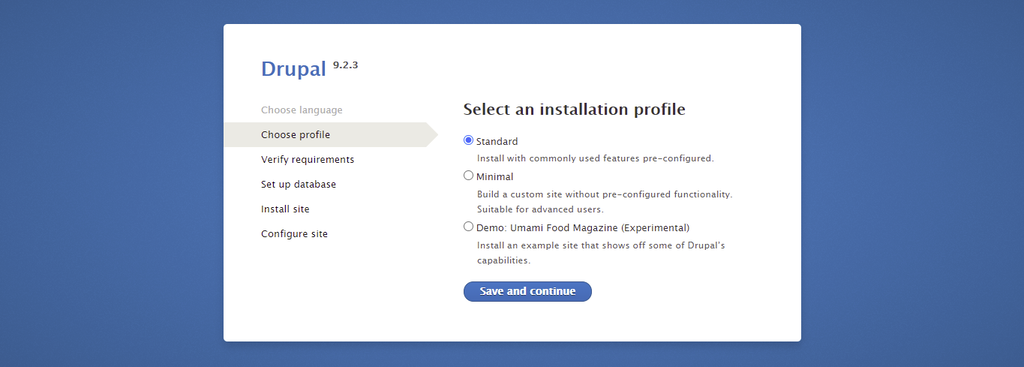
Task: Click the Drupal title logo text
Action: (293, 69)
